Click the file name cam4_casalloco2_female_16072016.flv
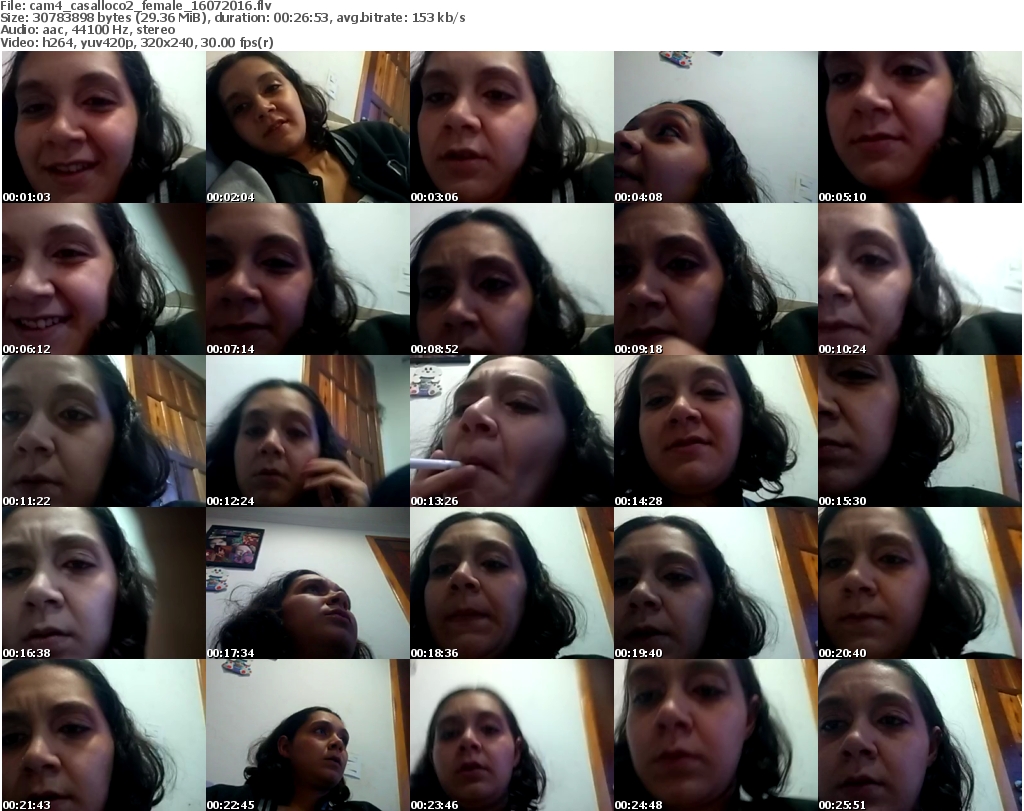Viewport: 1024px width, 811px height. 150,6
